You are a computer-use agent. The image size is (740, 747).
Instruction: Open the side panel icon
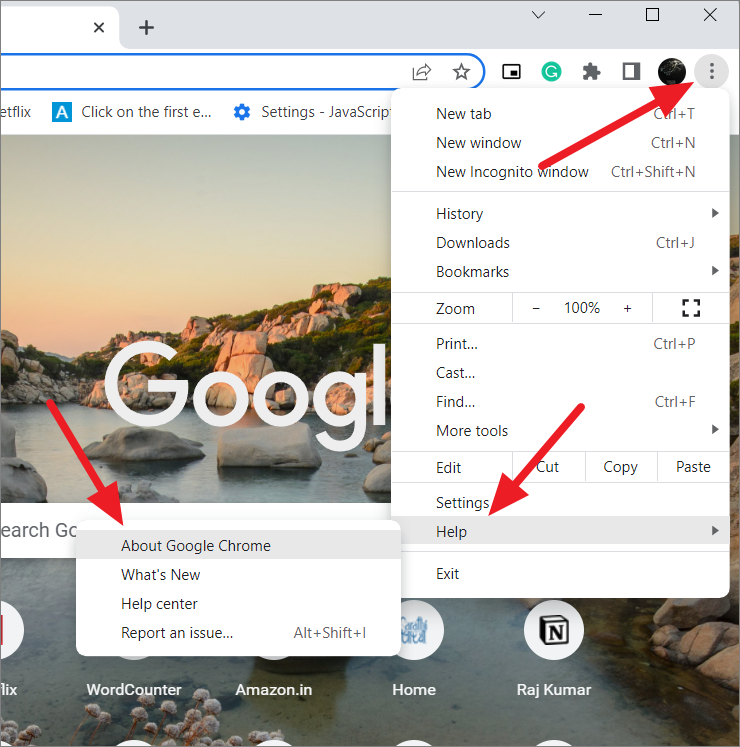631,71
